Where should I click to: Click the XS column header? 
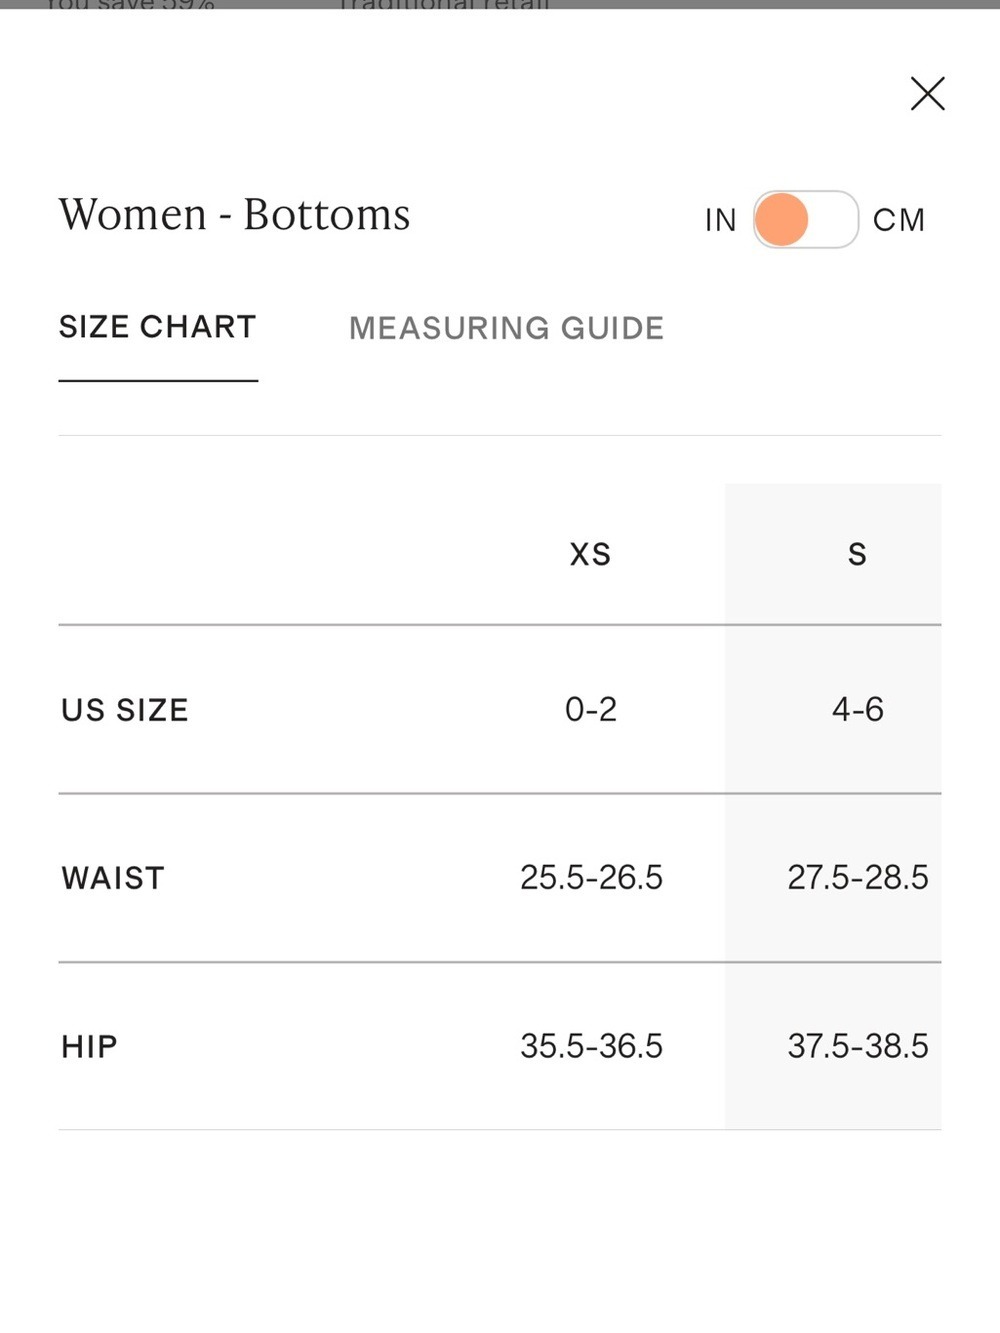(590, 554)
